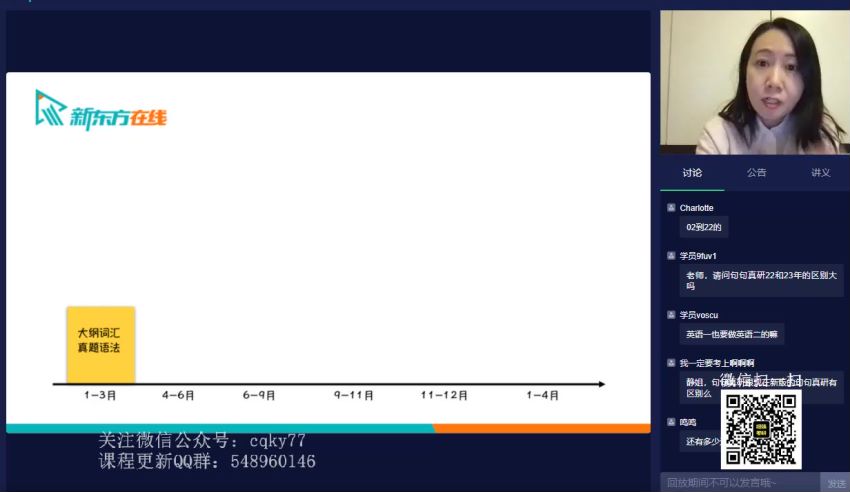Screen dimensions: 850x492
Task: Click Charlotte's user avatar icon in chat
Action: click(671, 208)
